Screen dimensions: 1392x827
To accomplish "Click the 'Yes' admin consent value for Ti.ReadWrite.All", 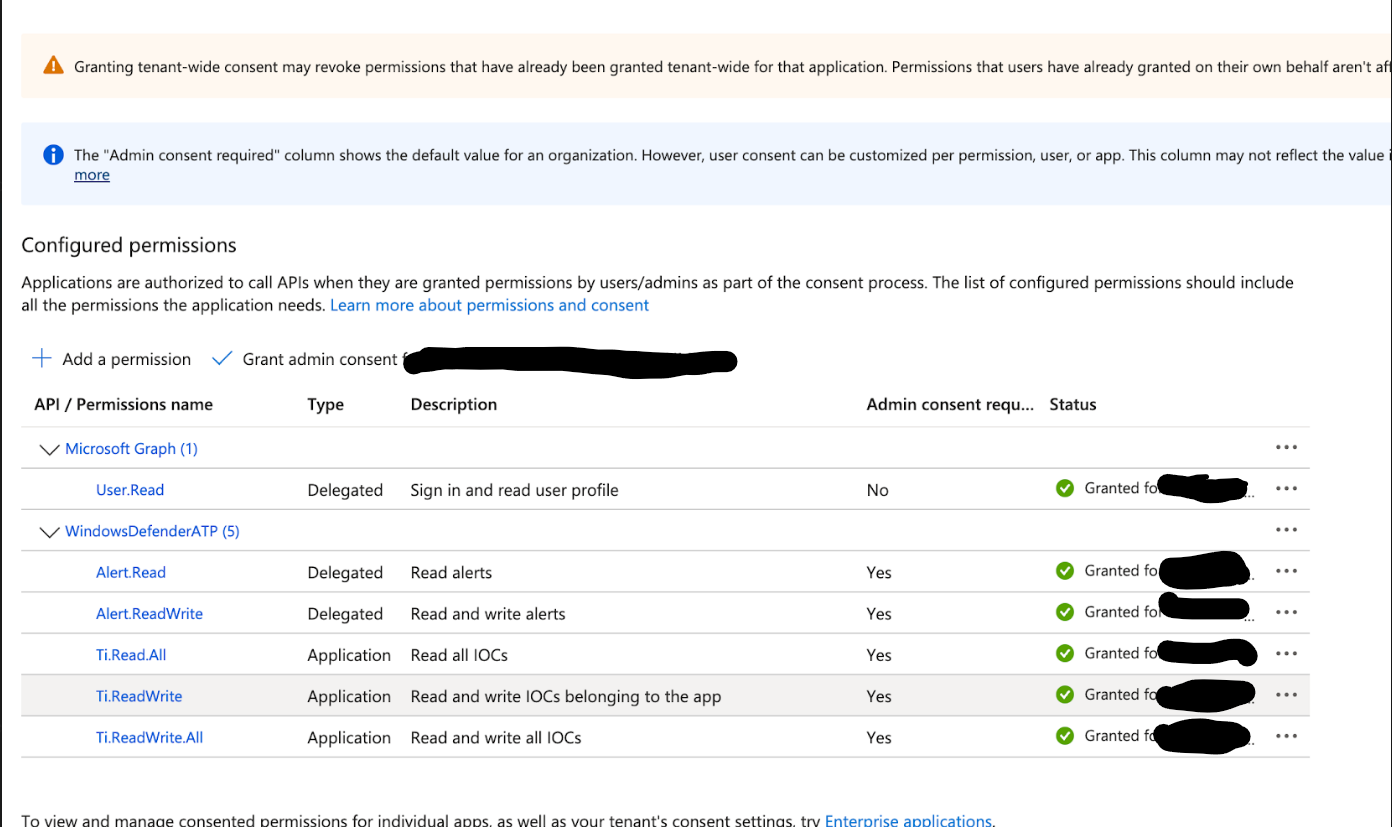I will coord(879,737).
